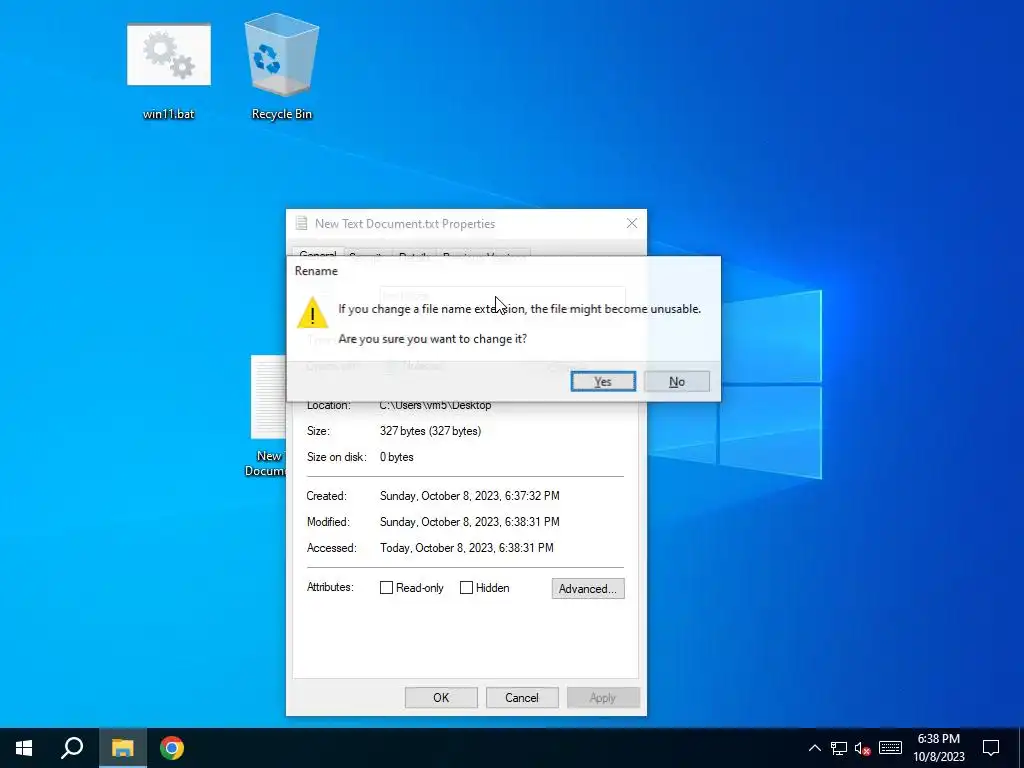1024x768 pixels.
Task: Open taskbar Search magnifier
Action: pyautogui.click(x=72, y=748)
